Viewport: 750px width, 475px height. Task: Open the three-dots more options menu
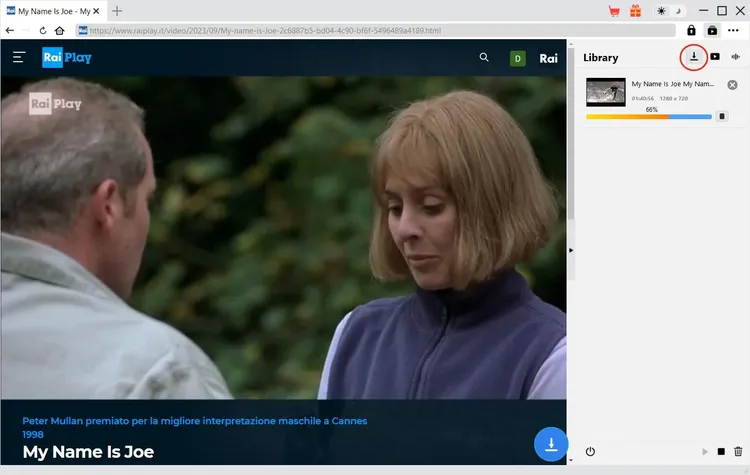pyautogui.click(x=733, y=31)
